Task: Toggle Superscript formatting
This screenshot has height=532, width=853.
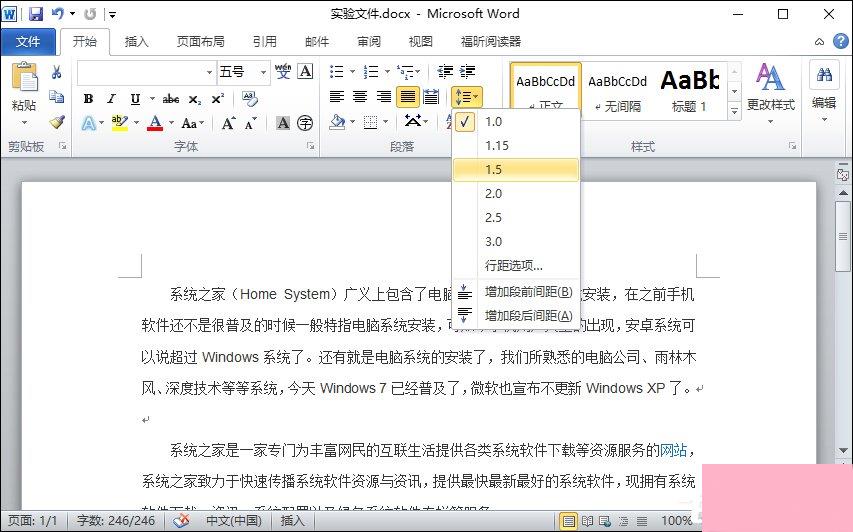Action: pos(218,99)
